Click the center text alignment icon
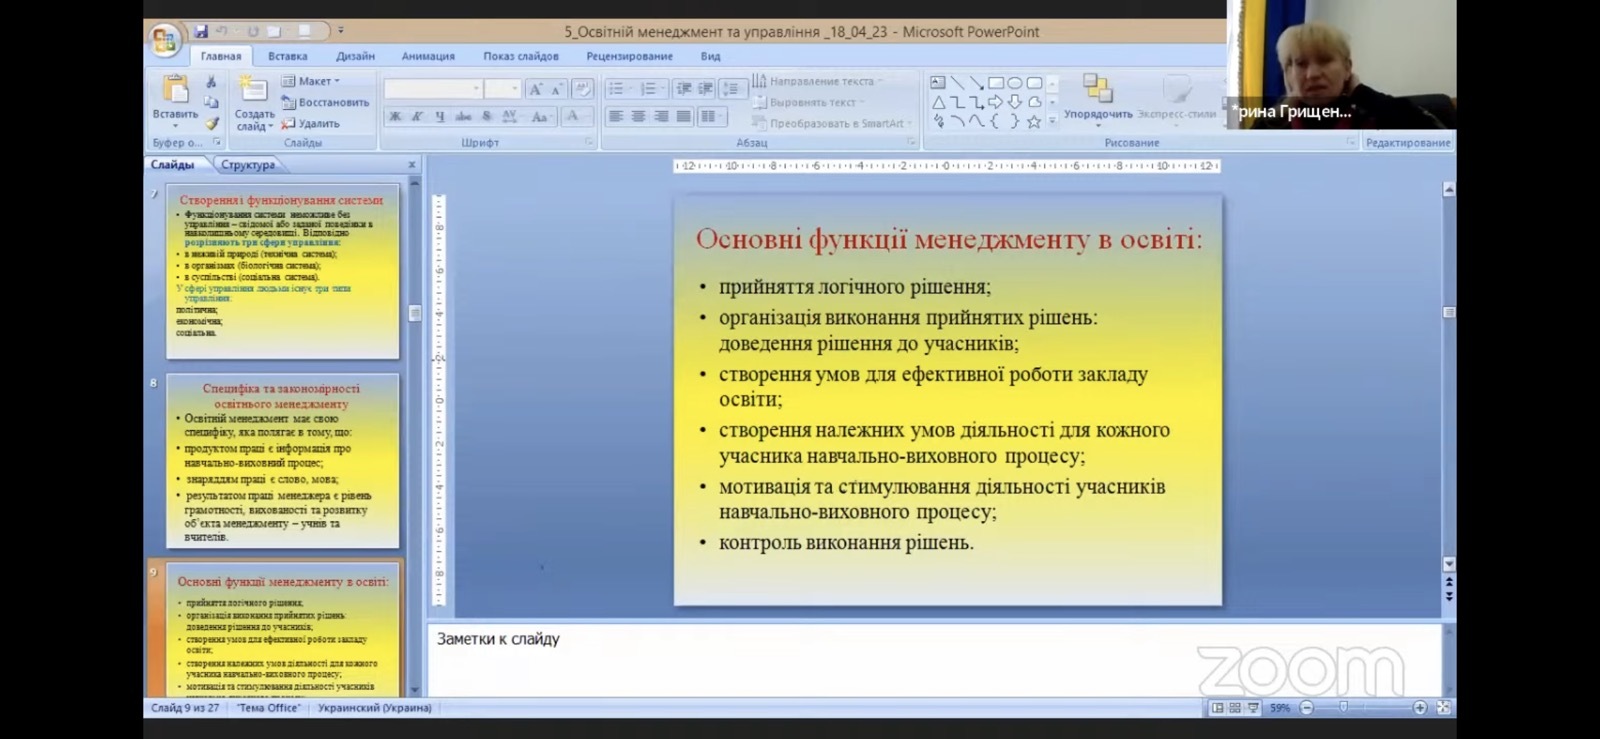The image size is (1600, 739). pos(638,117)
